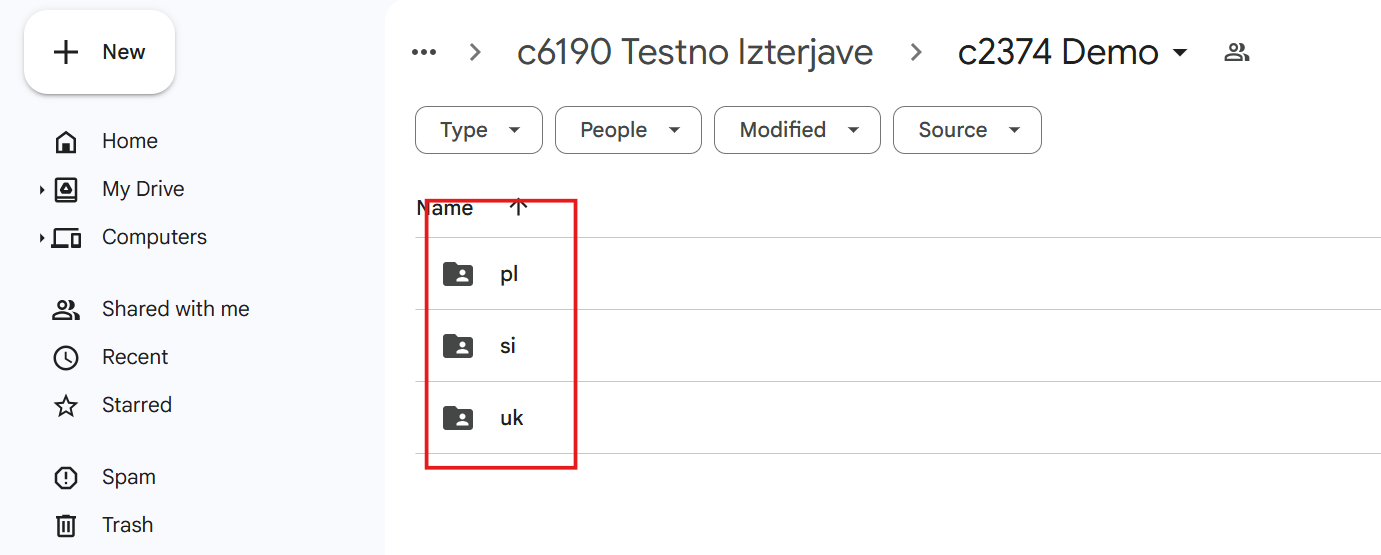Reverse sort order with the arrow
The width and height of the screenshot is (1381, 555).
(518, 207)
